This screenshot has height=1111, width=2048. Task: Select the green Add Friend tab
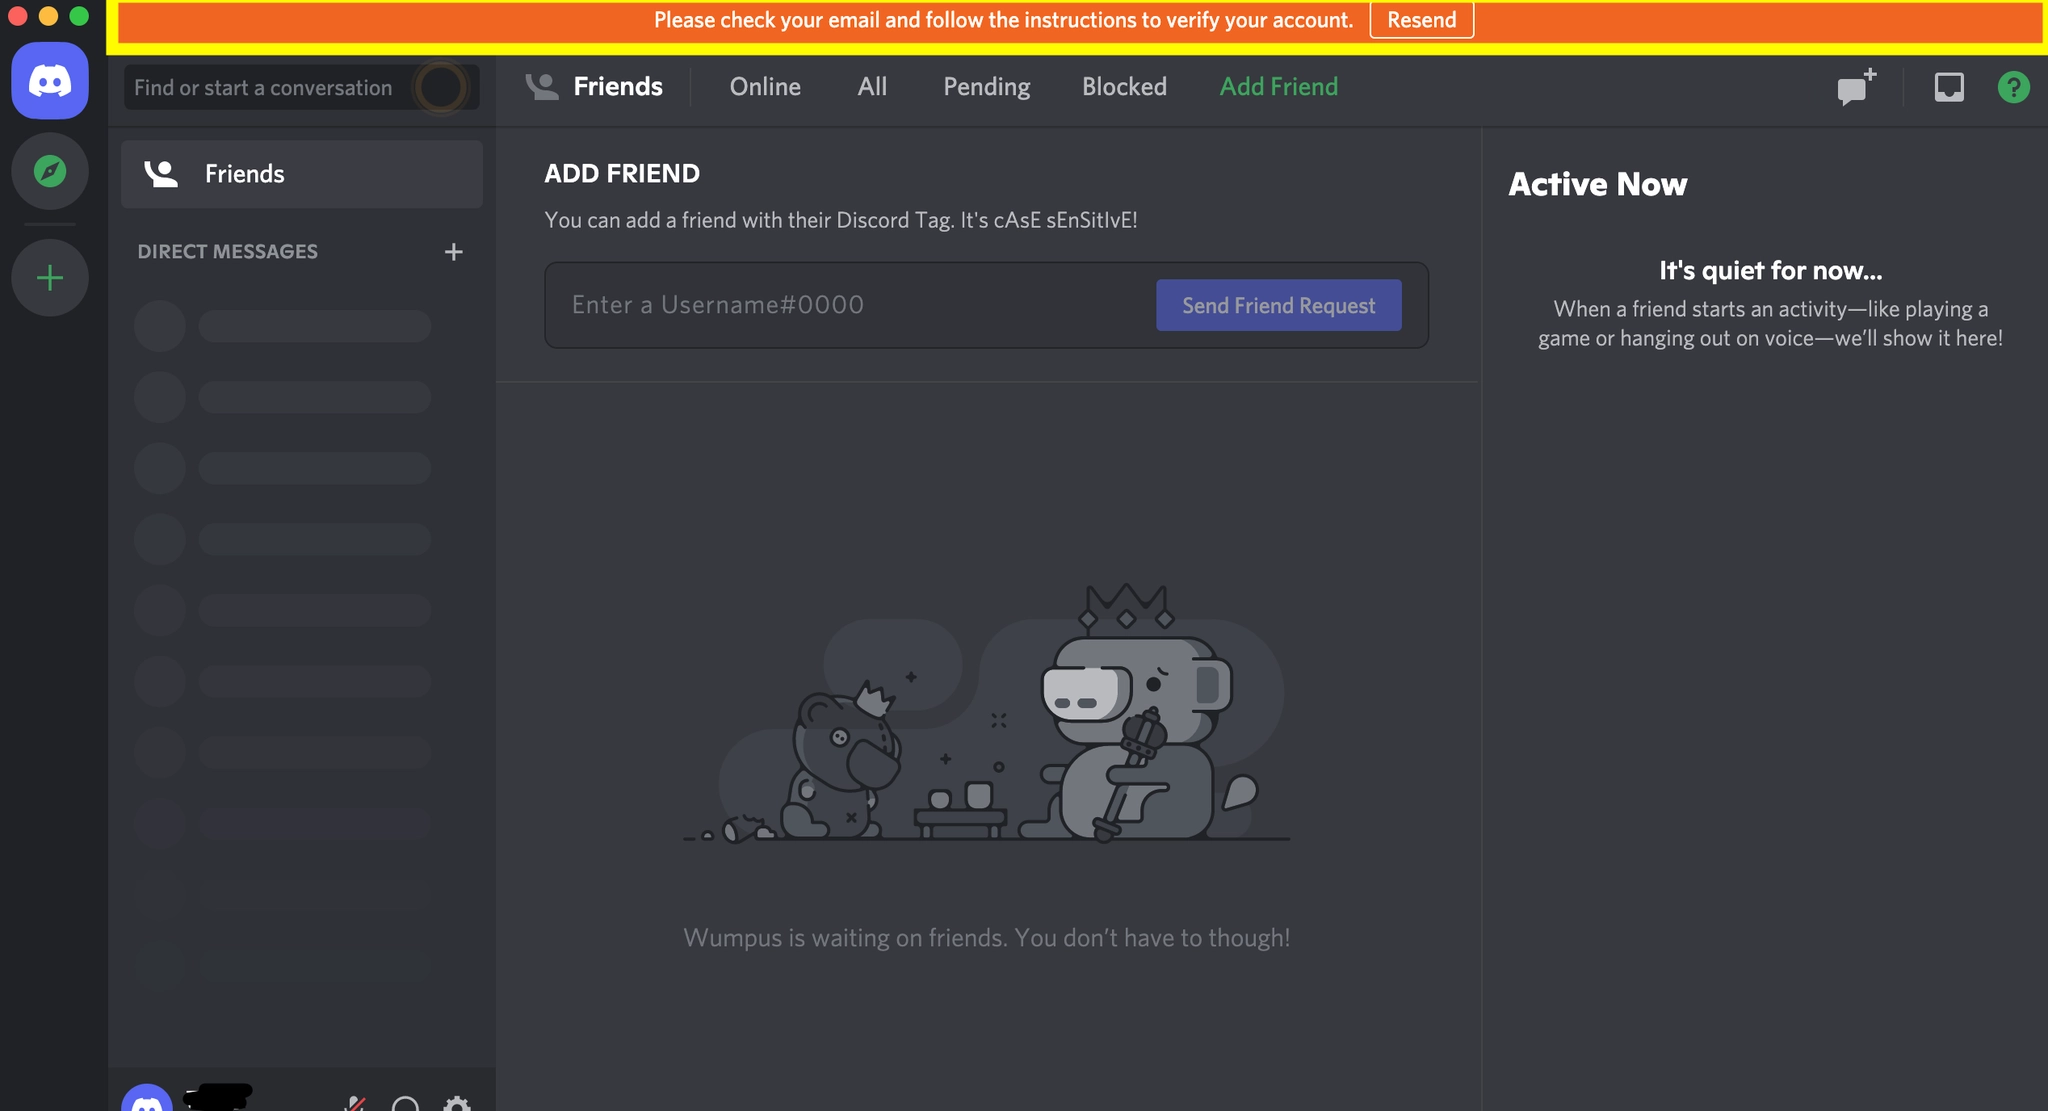coord(1278,87)
